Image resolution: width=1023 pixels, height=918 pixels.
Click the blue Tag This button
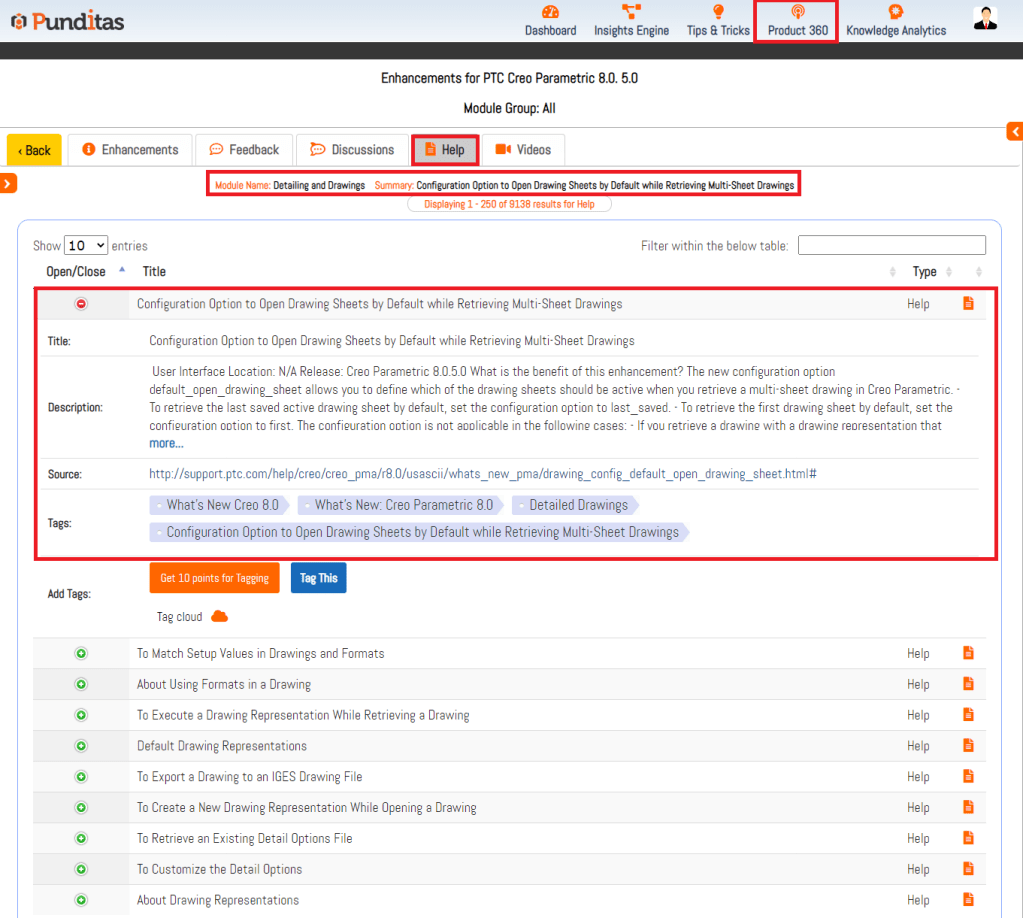[x=318, y=578]
